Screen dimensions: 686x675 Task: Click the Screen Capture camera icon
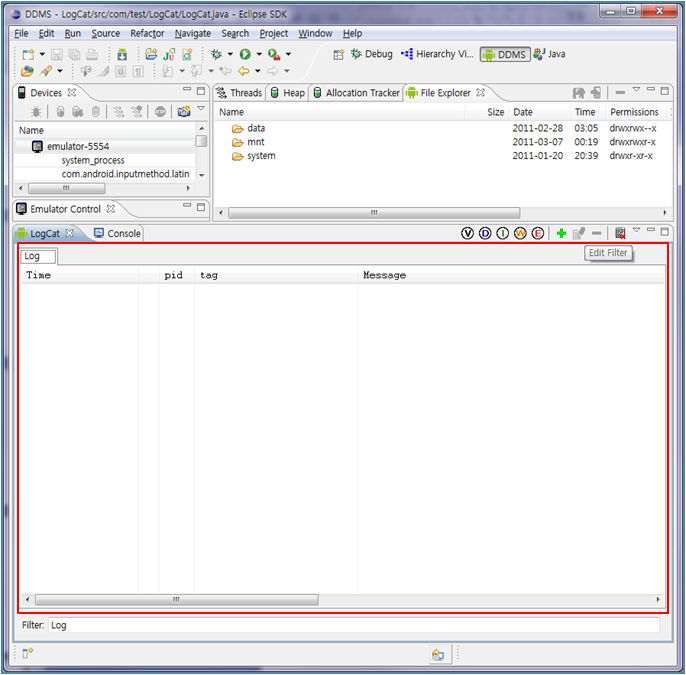(x=184, y=112)
